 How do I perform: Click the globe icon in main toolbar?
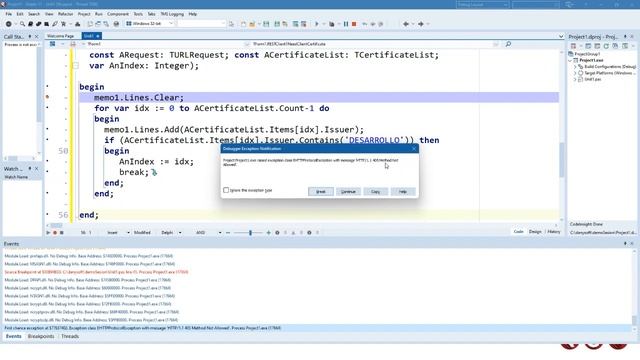(x=116, y=24)
